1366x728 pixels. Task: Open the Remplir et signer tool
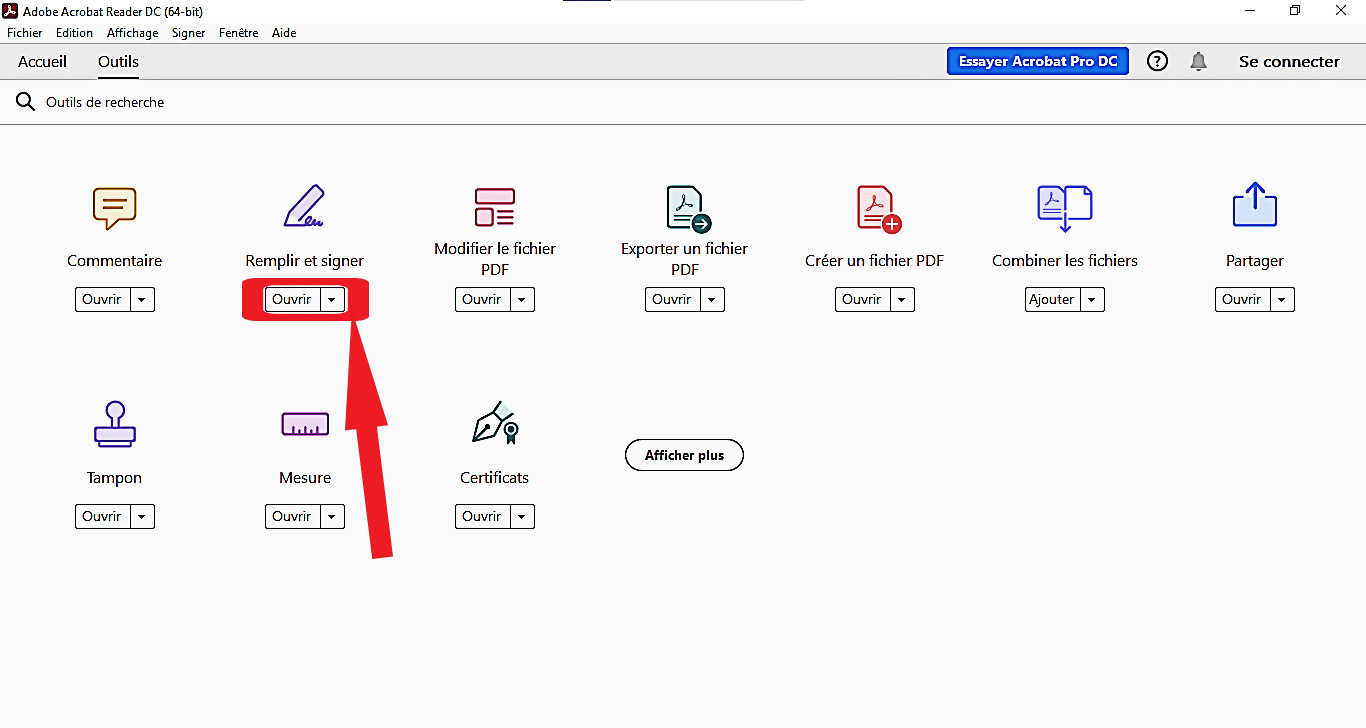292,299
